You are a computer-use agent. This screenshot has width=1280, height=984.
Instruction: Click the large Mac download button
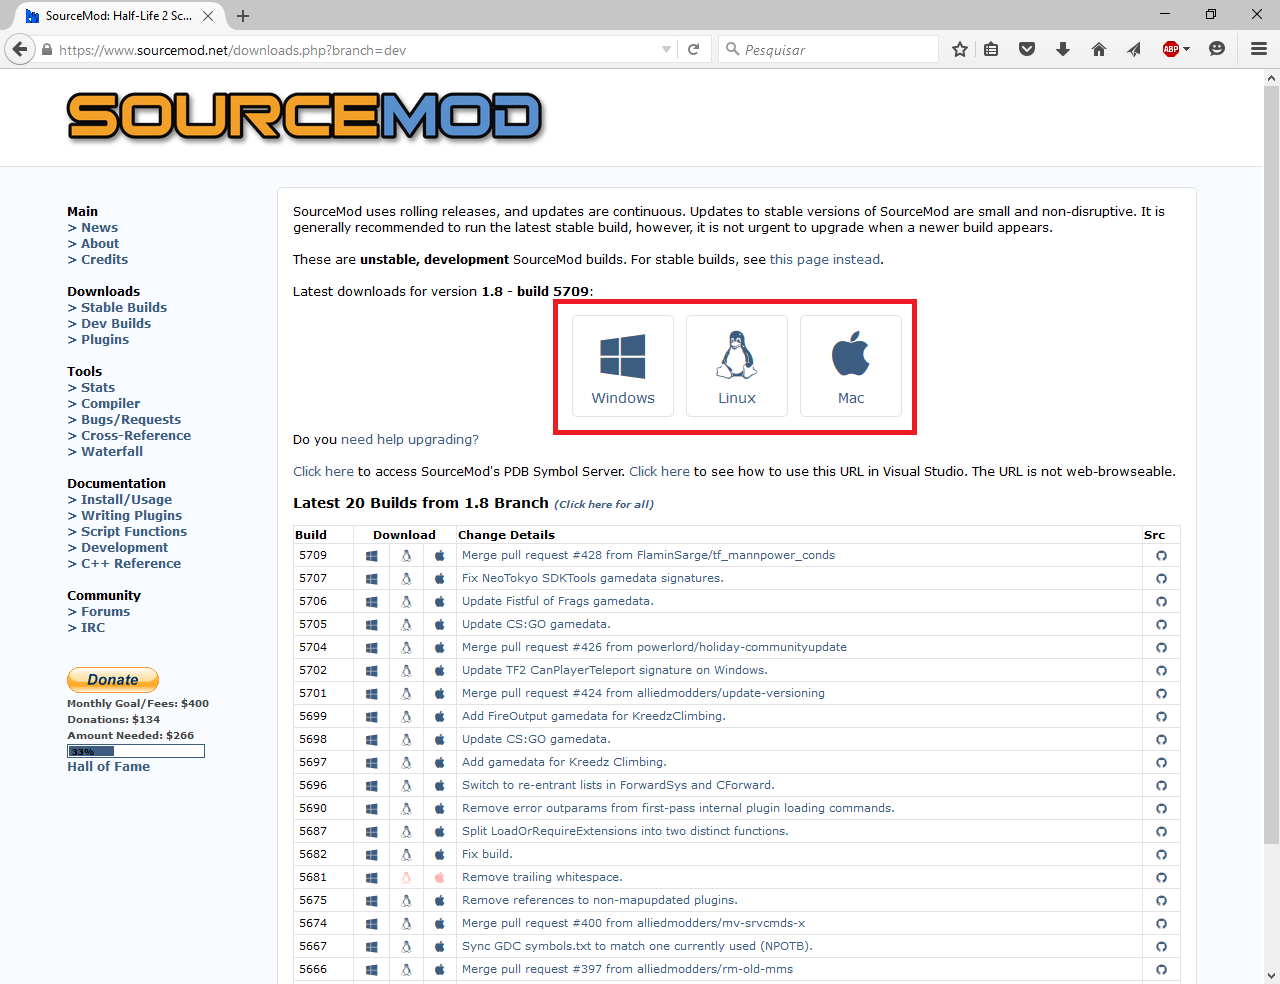click(x=851, y=366)
